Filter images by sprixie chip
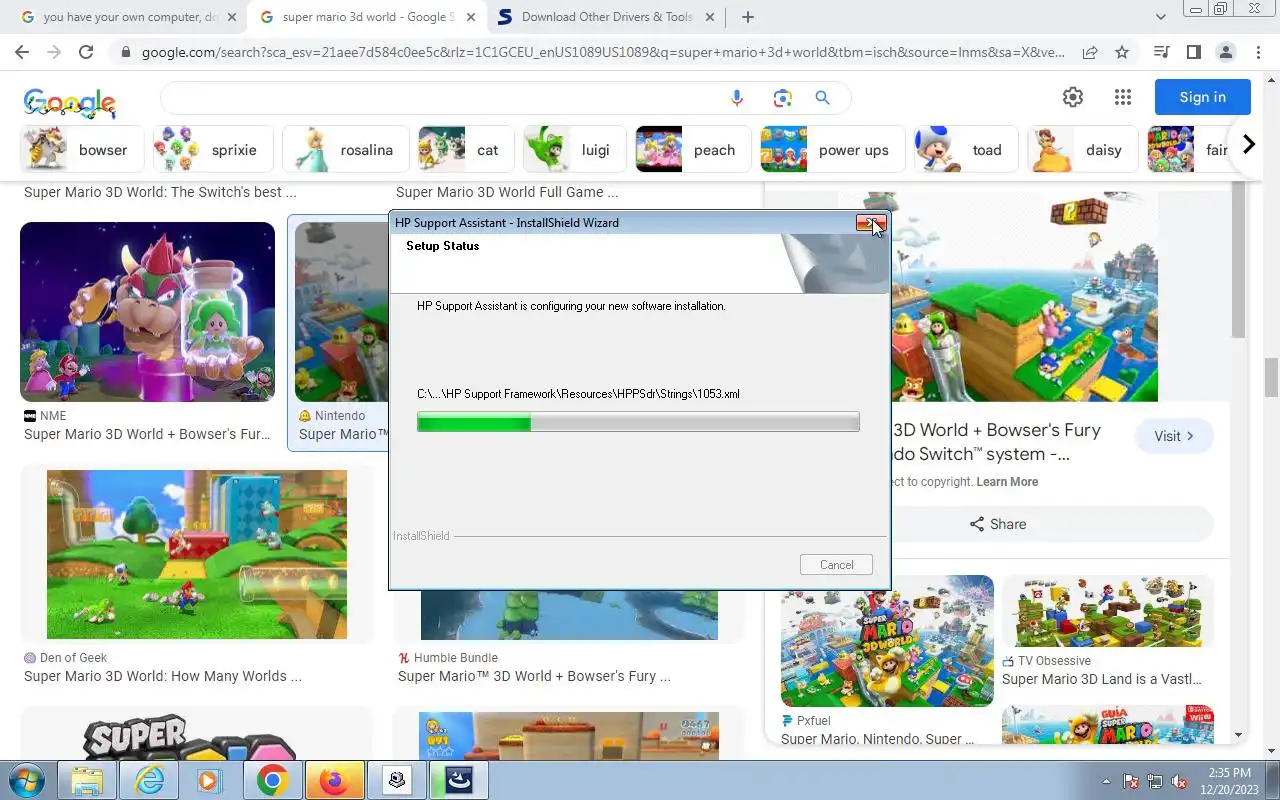 tap(212, 150)
